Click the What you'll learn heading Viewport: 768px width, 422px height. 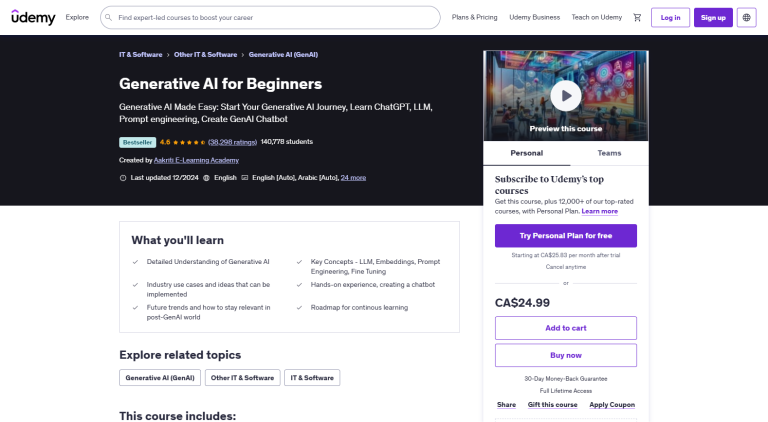click(x=177, y=240)
